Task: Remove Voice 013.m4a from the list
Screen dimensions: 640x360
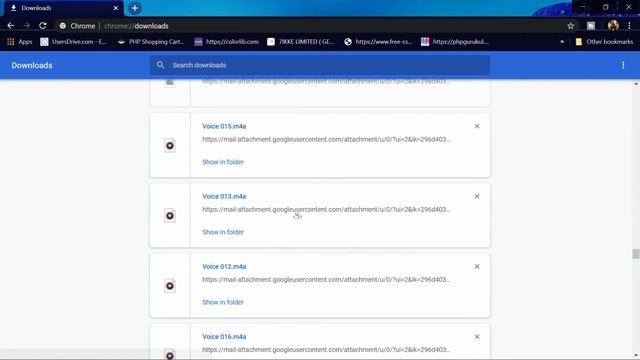Action: (x=477, y=196)
